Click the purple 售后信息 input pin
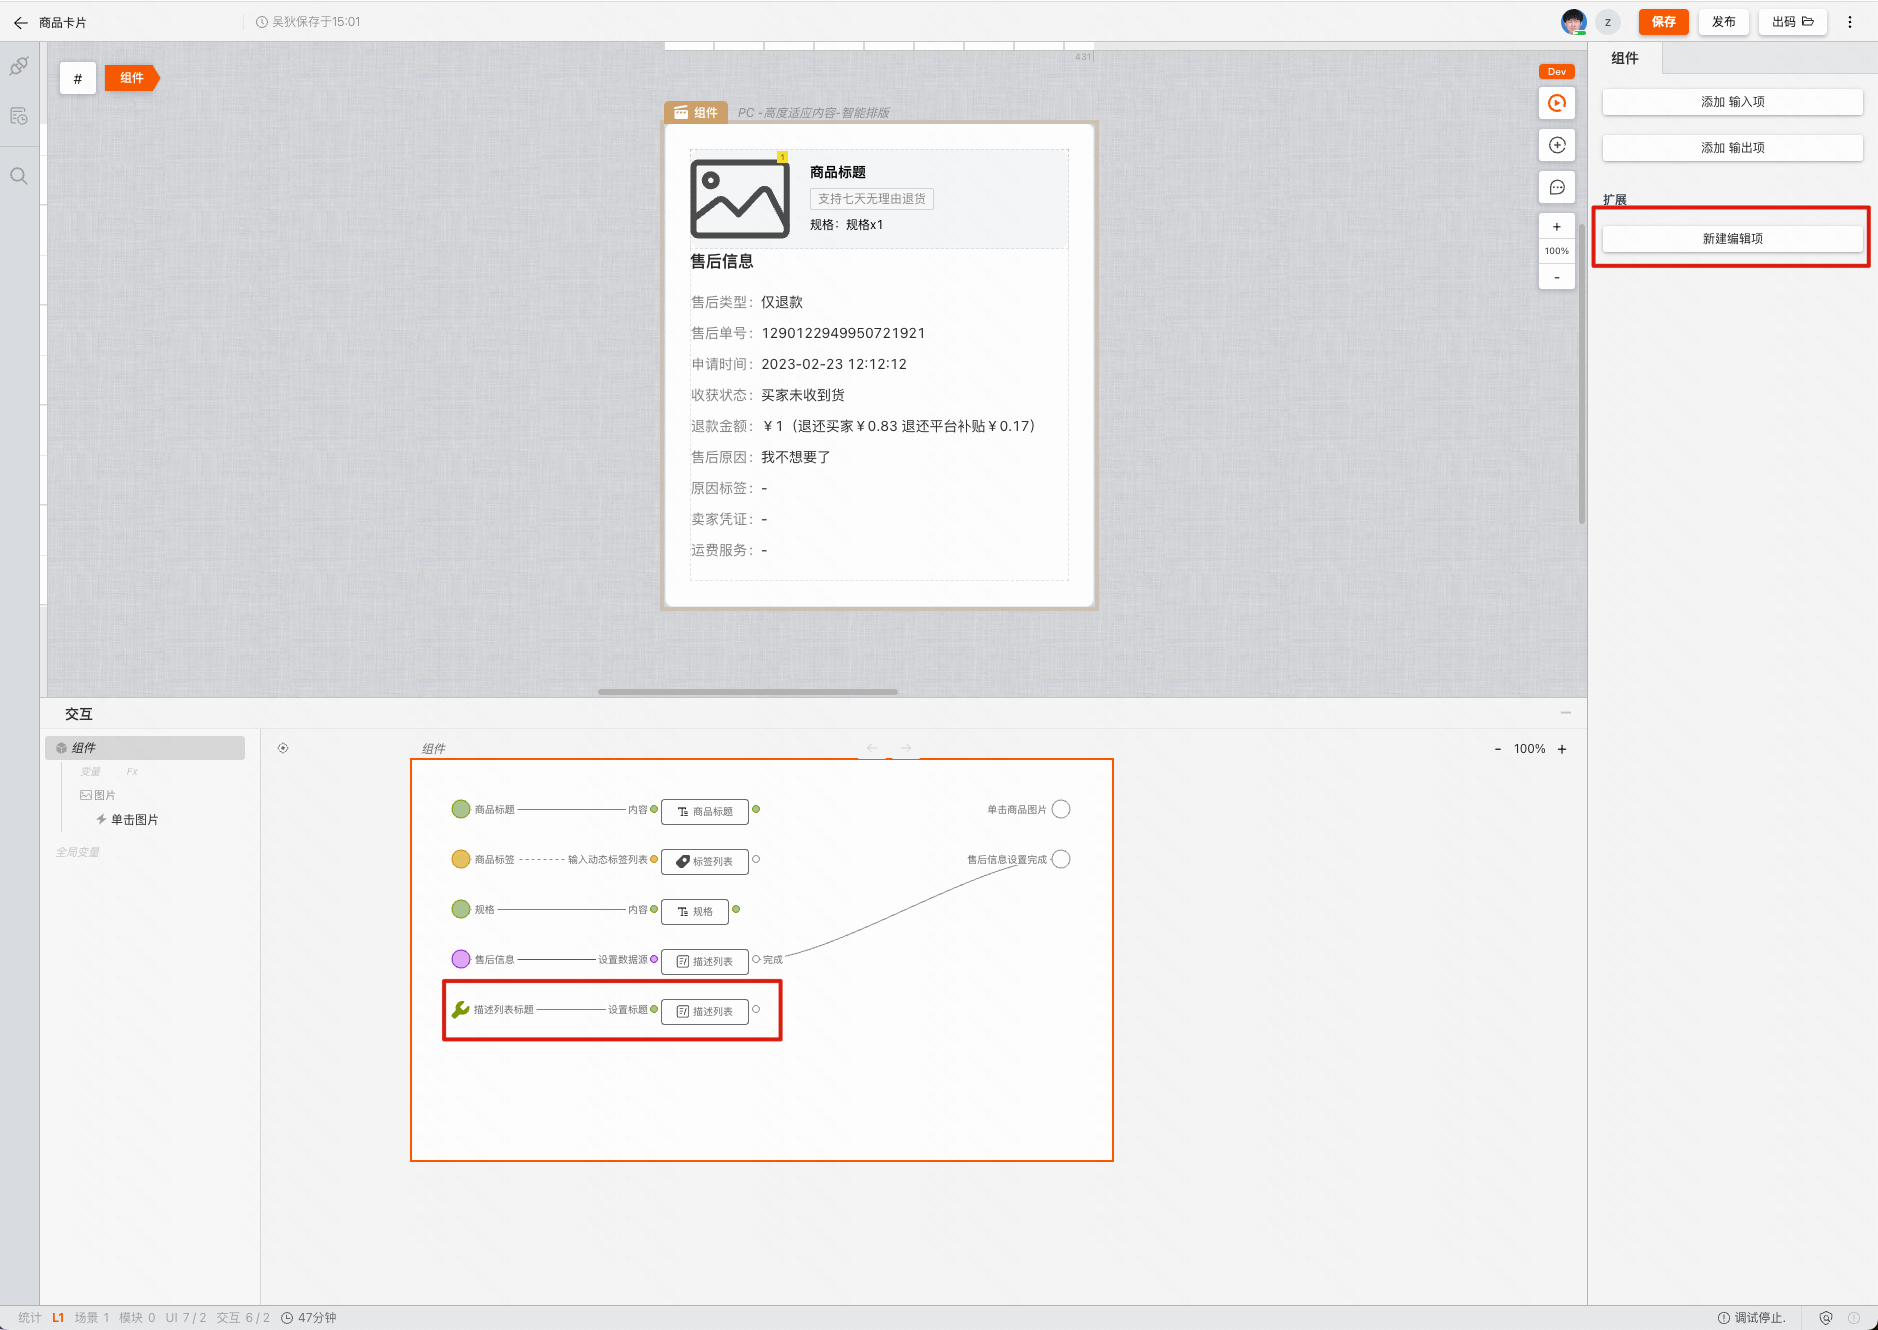Viewport: 1878px width, 1330px height. coord(461,959)
